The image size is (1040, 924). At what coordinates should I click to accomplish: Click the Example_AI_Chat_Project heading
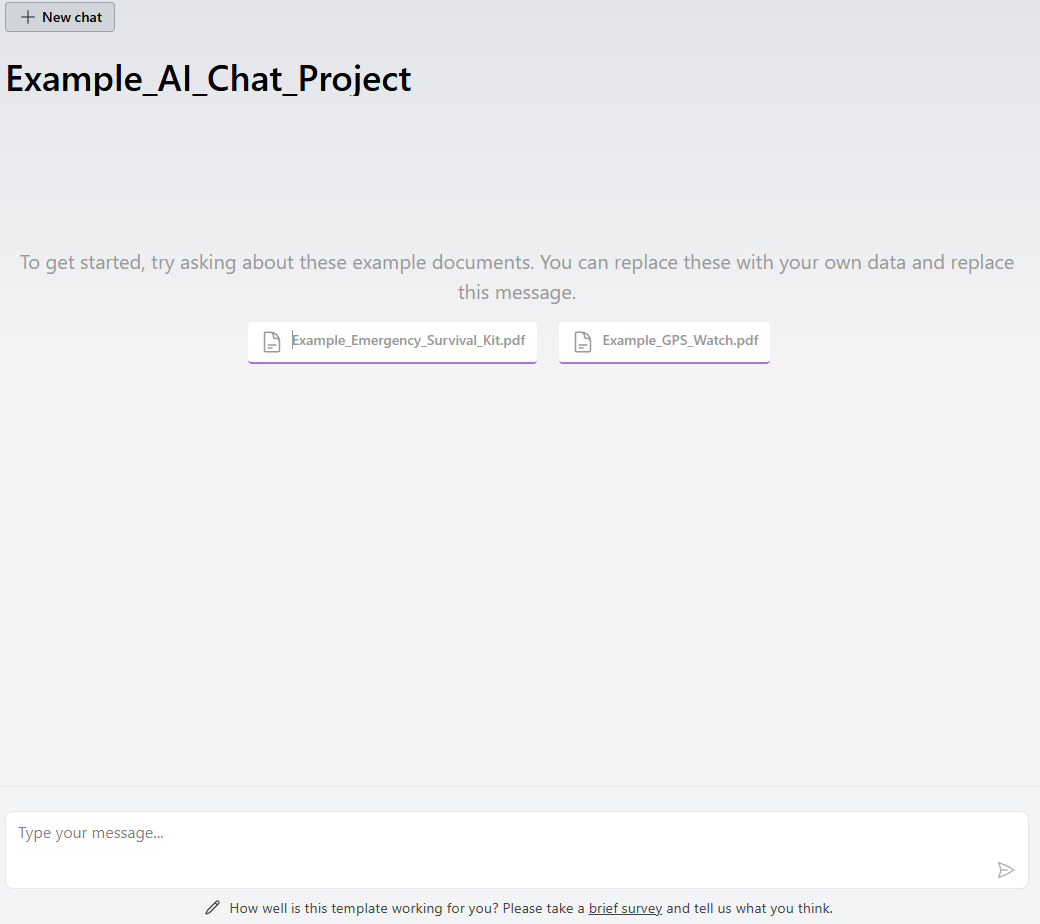pyautogui.click(x=209, y=79)
